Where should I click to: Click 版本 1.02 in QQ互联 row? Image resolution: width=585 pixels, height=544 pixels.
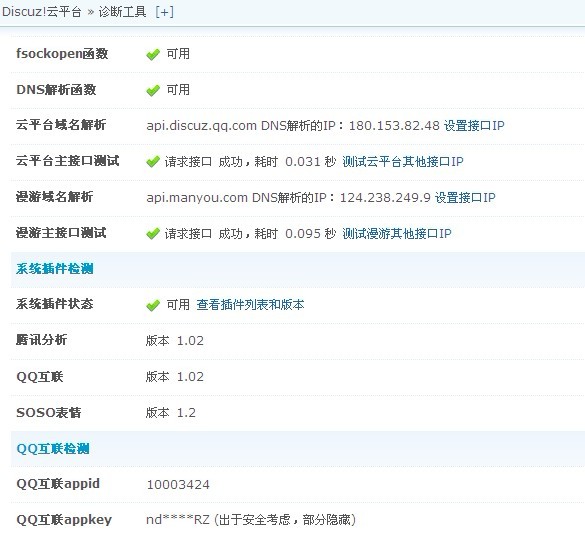(175, 377)
